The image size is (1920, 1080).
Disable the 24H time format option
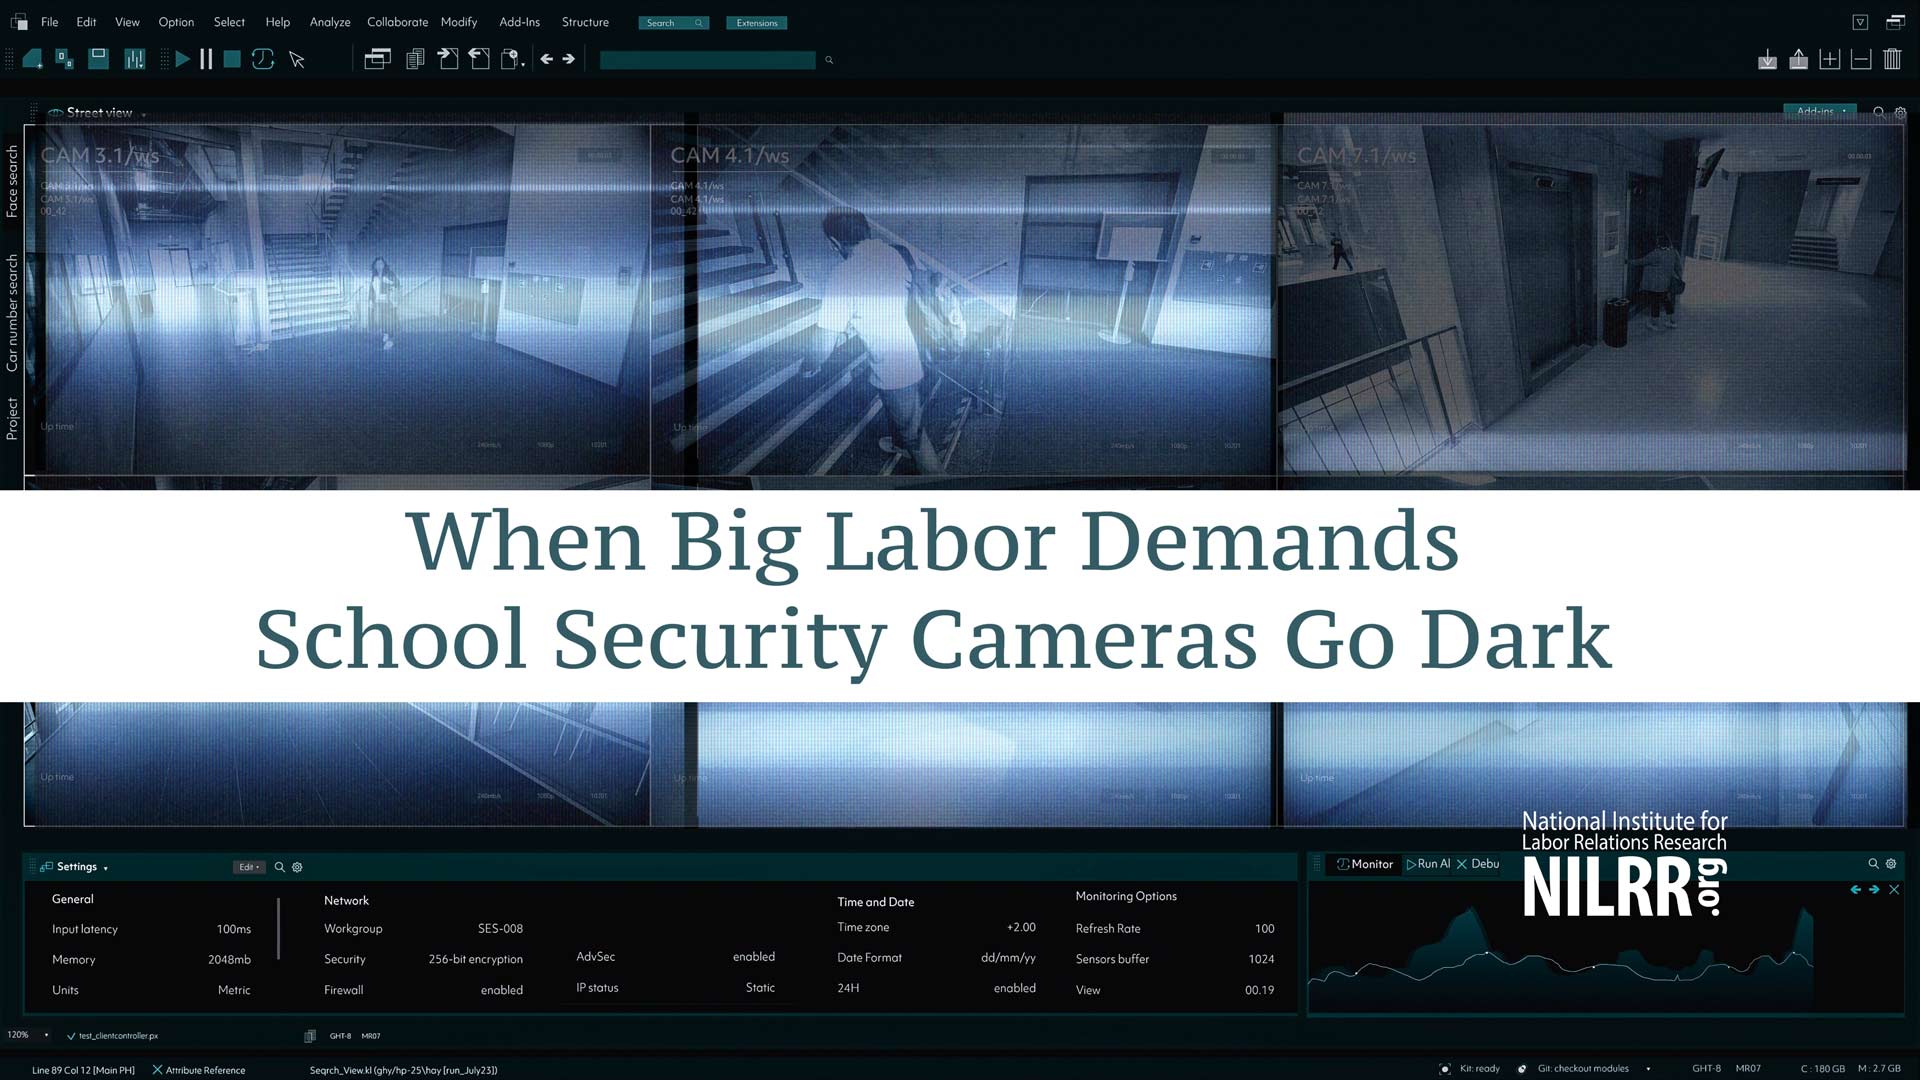point(1014,988)
